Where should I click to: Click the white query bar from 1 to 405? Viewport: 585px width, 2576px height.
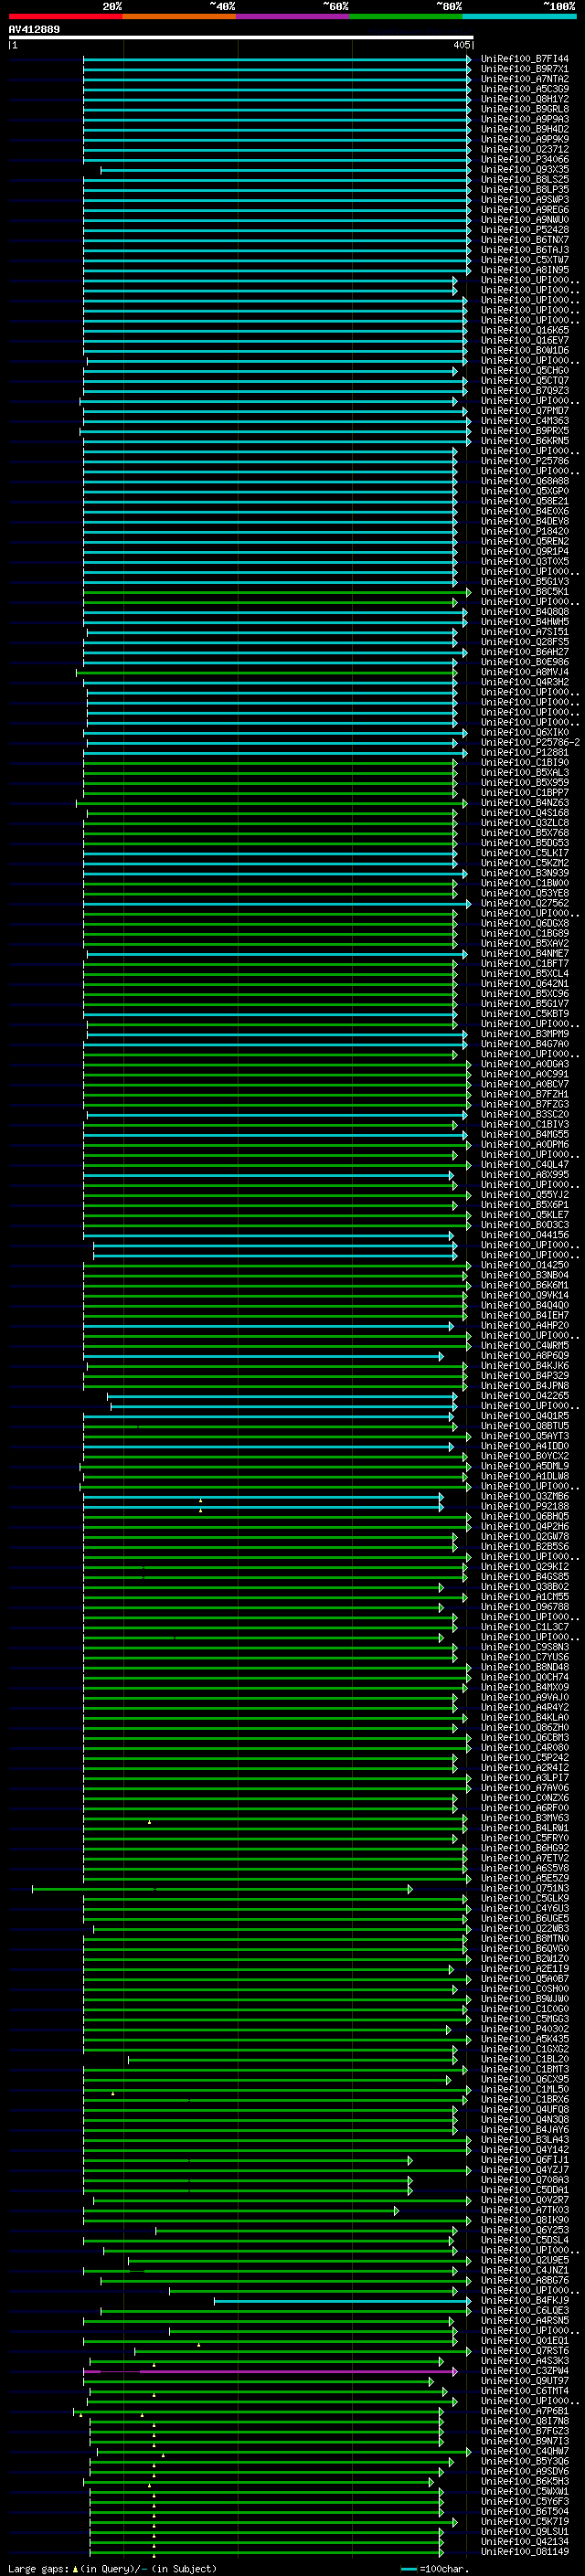click(241, 38)
